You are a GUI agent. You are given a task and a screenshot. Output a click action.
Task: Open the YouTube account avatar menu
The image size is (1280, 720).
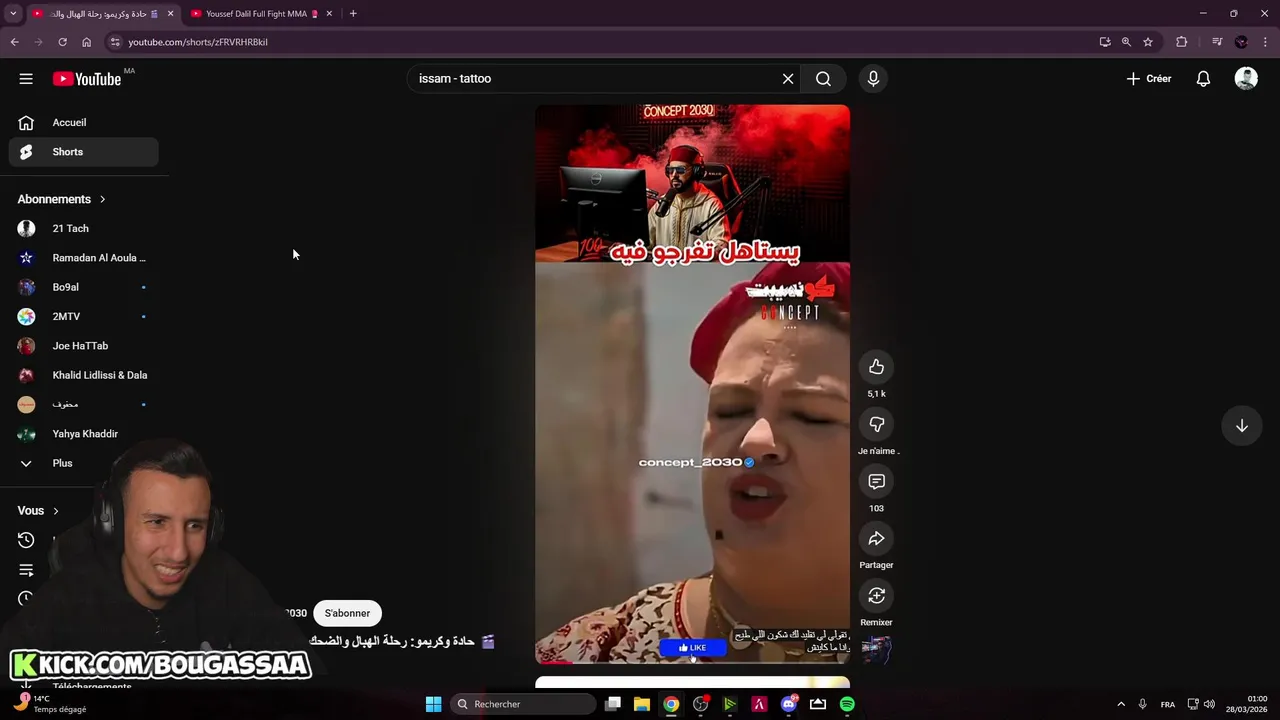[x=1246, y=79]
